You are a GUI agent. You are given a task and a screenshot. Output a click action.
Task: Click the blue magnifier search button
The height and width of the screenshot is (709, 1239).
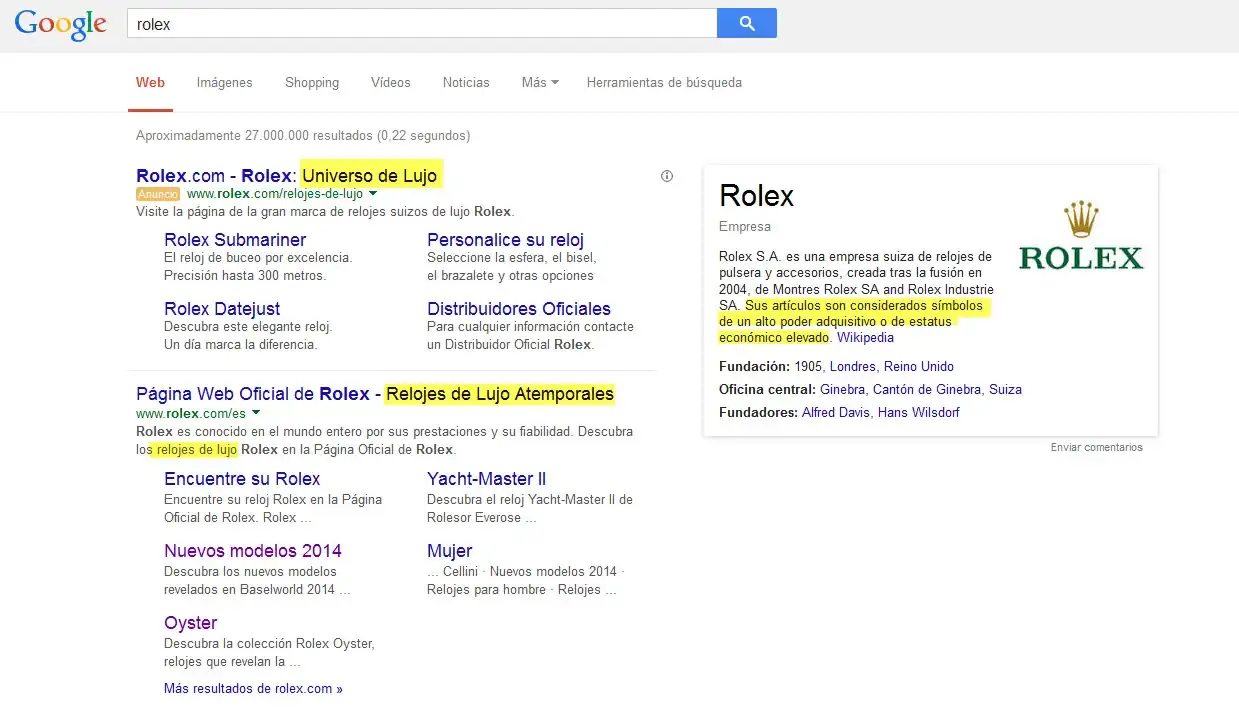[x=747, y=24]
